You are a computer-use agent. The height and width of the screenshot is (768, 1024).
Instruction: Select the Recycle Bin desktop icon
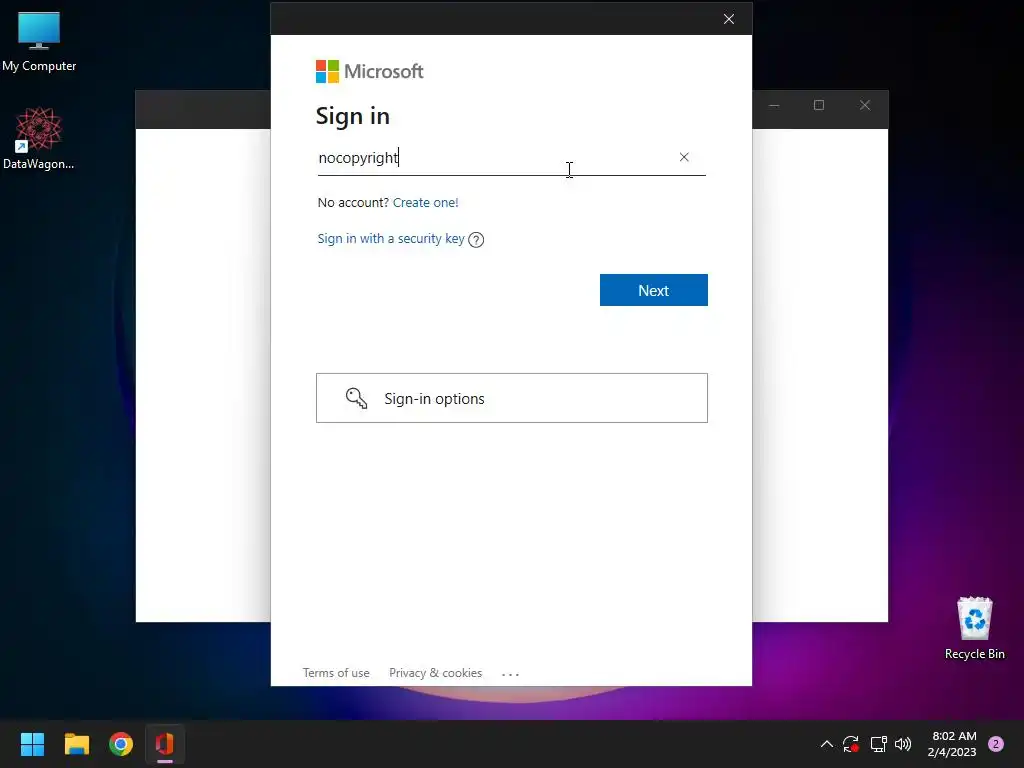(x=974, y=628)
